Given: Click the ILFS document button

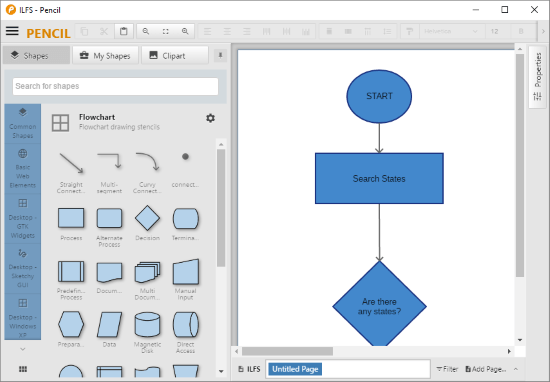Looking at the screenshot, I should pyautogui.click(x=249, y=369).
